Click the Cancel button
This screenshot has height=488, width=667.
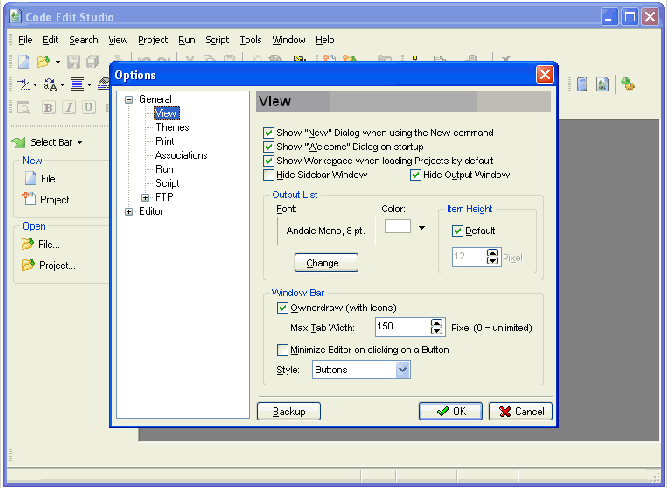pos(521,411)
